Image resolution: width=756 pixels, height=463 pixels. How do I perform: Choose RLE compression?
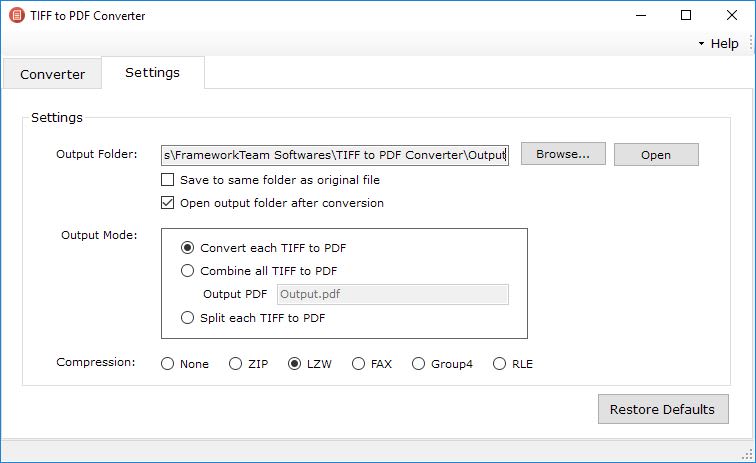click(x=499, y=364)
